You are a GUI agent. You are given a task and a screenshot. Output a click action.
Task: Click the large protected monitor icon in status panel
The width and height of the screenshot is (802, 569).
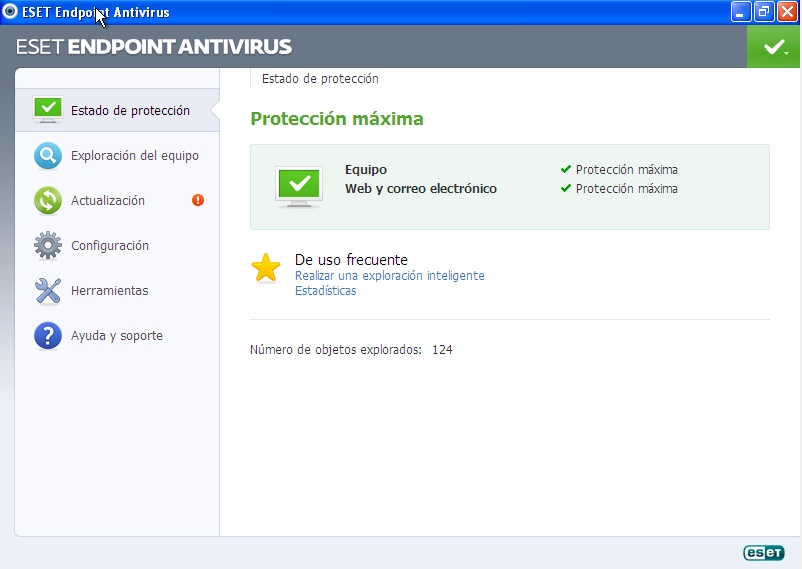point(299,186)
